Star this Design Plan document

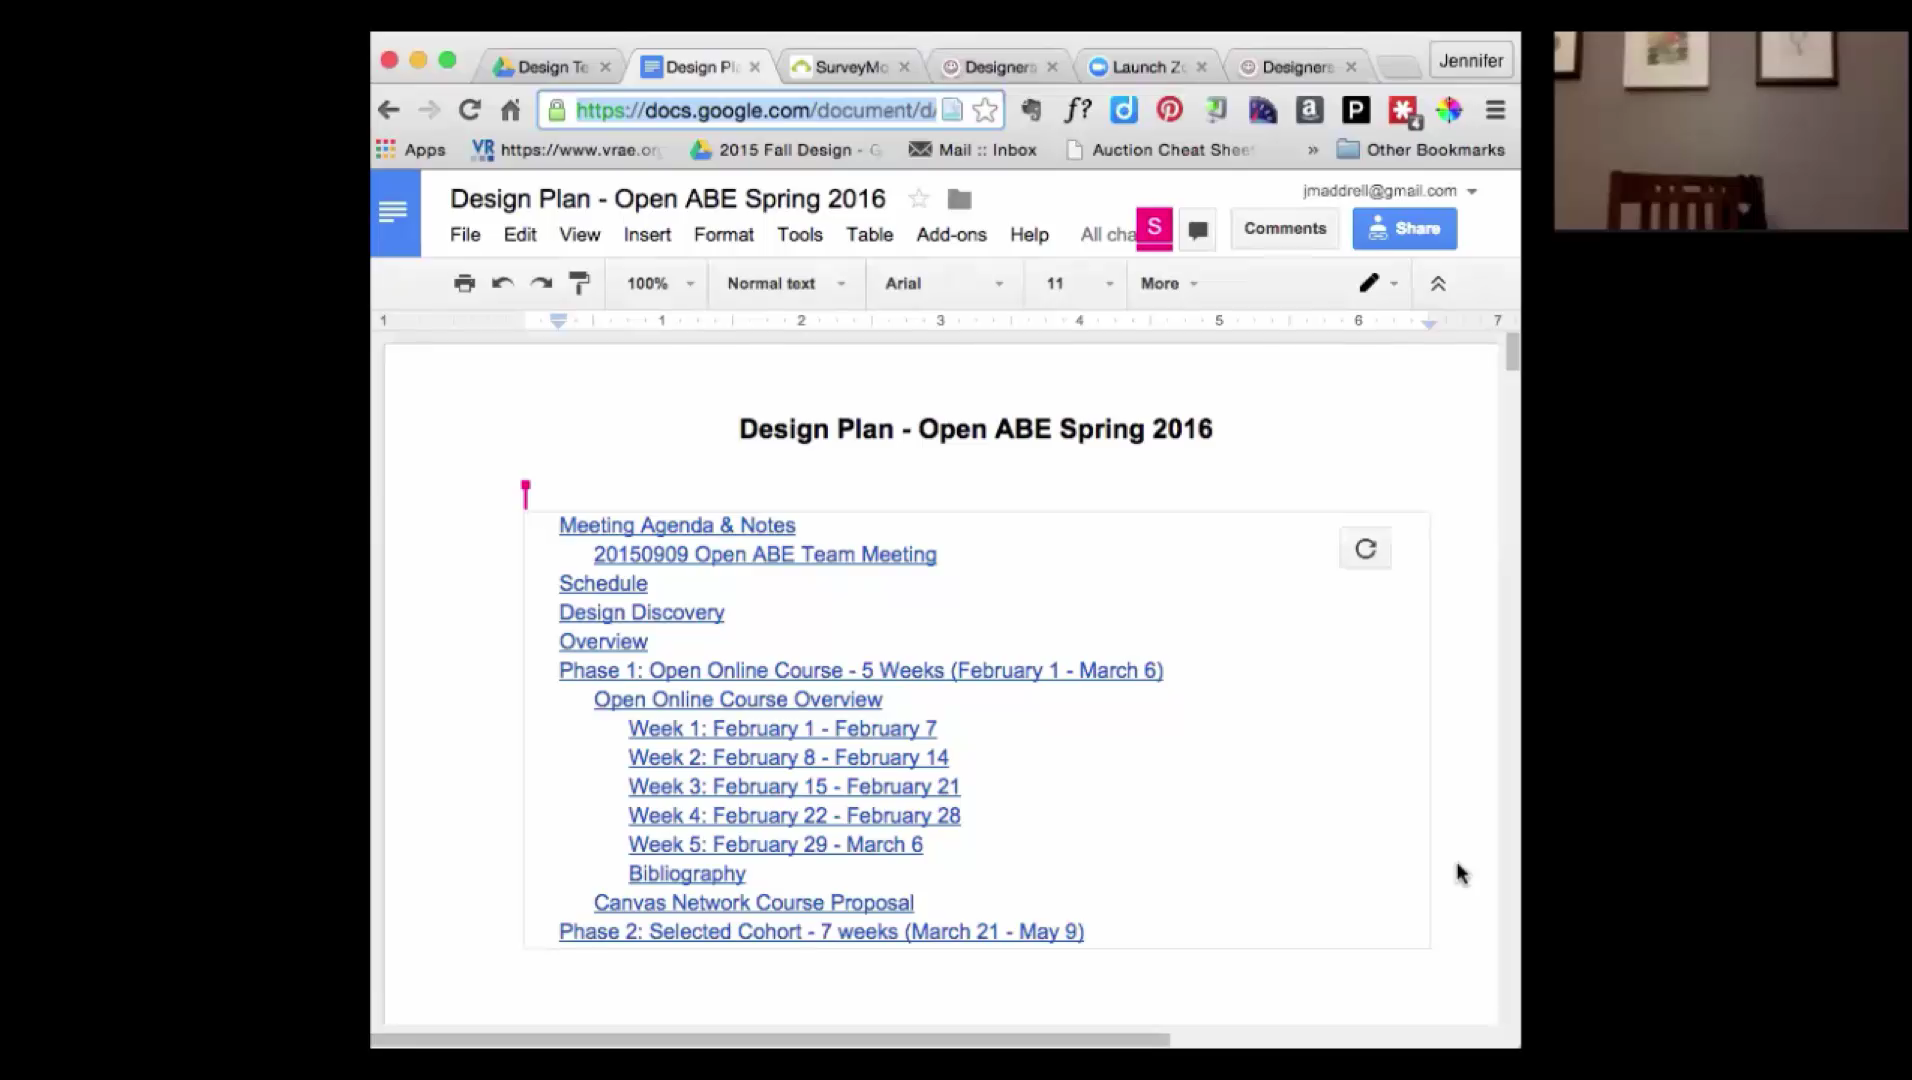[918, 199]
